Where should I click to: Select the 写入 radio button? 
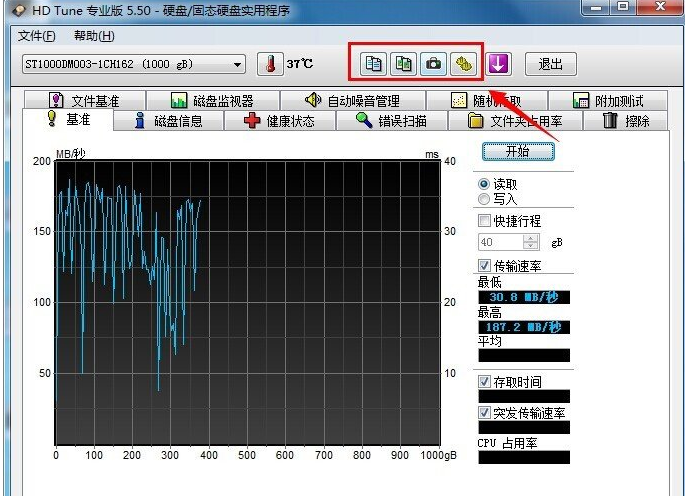(485, 199)
